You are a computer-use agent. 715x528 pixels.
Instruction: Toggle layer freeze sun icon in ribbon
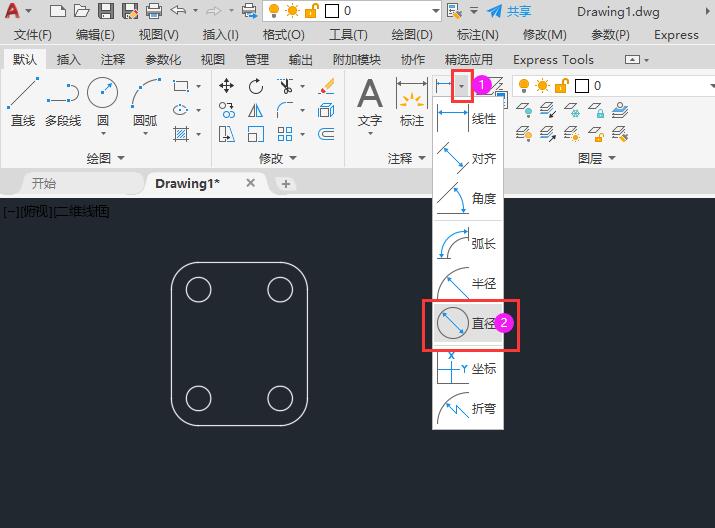[x=543, y=85]
